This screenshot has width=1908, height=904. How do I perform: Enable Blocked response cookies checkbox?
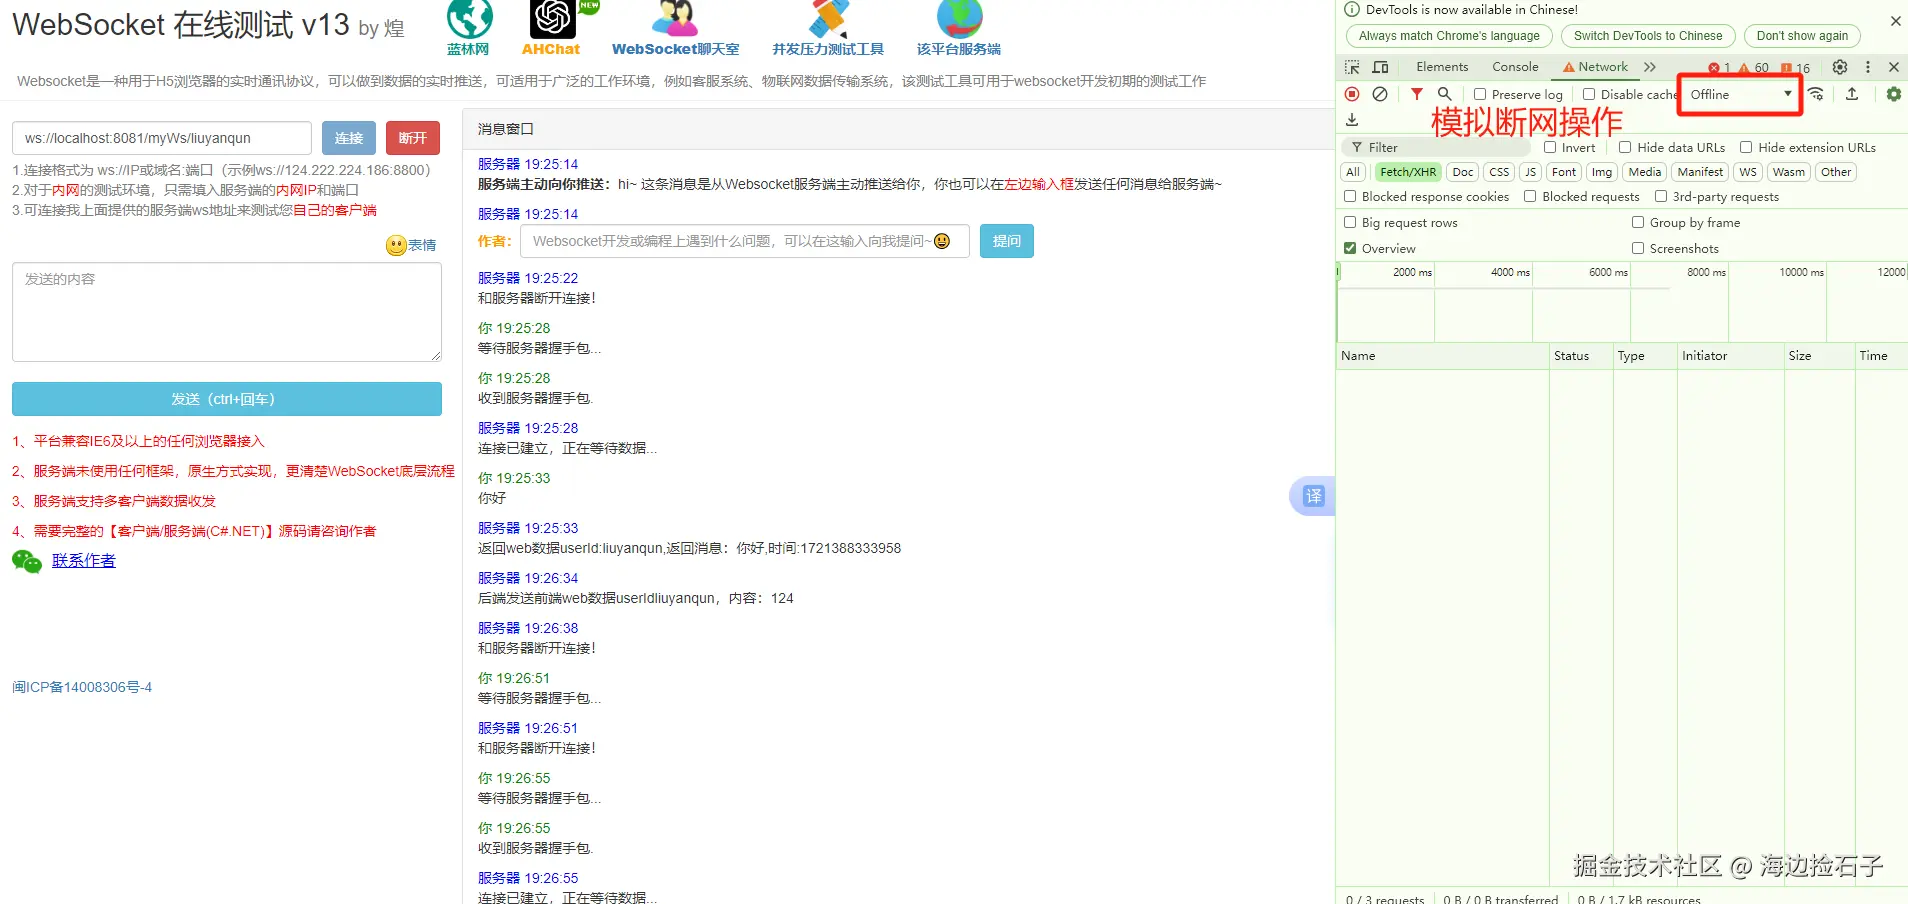click(x=1350, y=196)
